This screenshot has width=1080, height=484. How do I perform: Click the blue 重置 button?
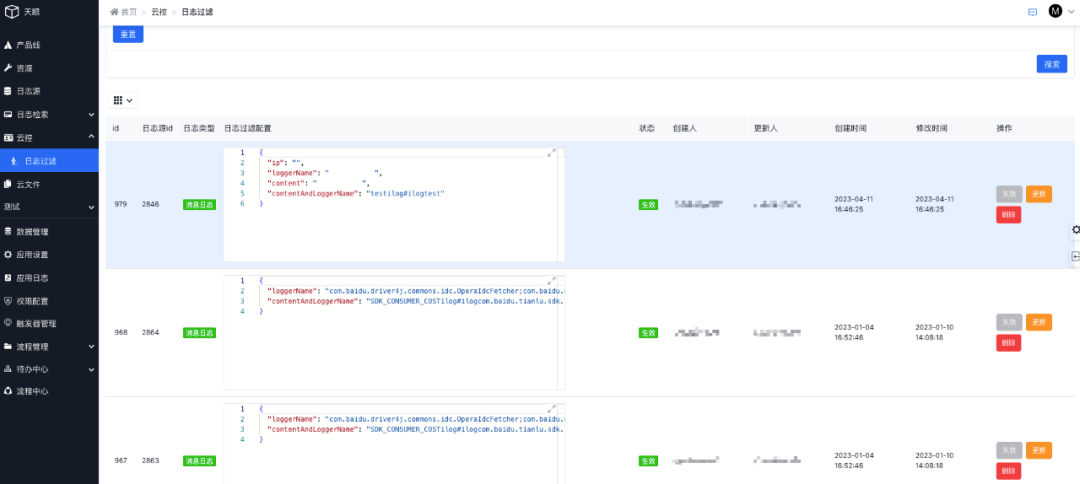(128, 34)
